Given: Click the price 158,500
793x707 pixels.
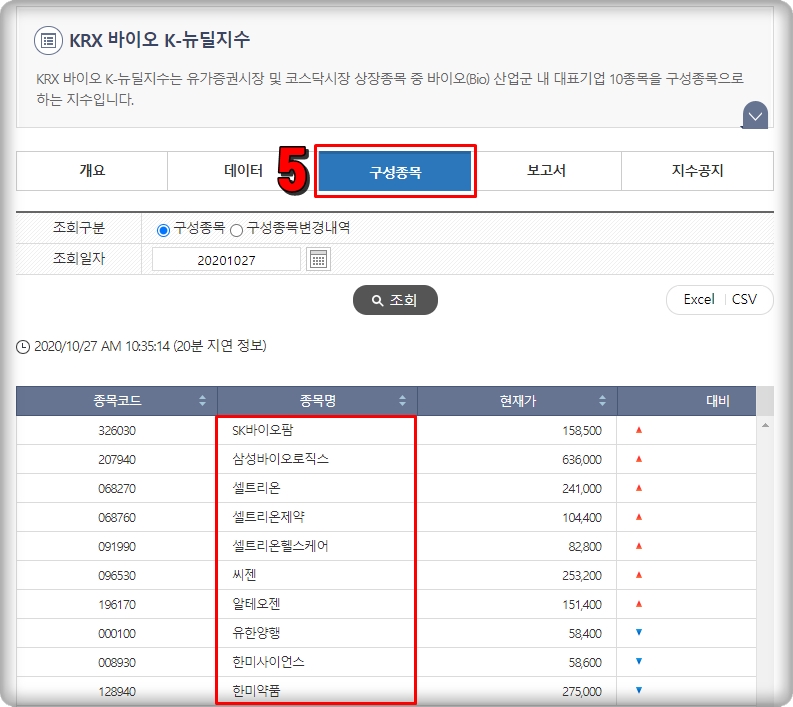Looking at the screenshot, I should 582,431.
